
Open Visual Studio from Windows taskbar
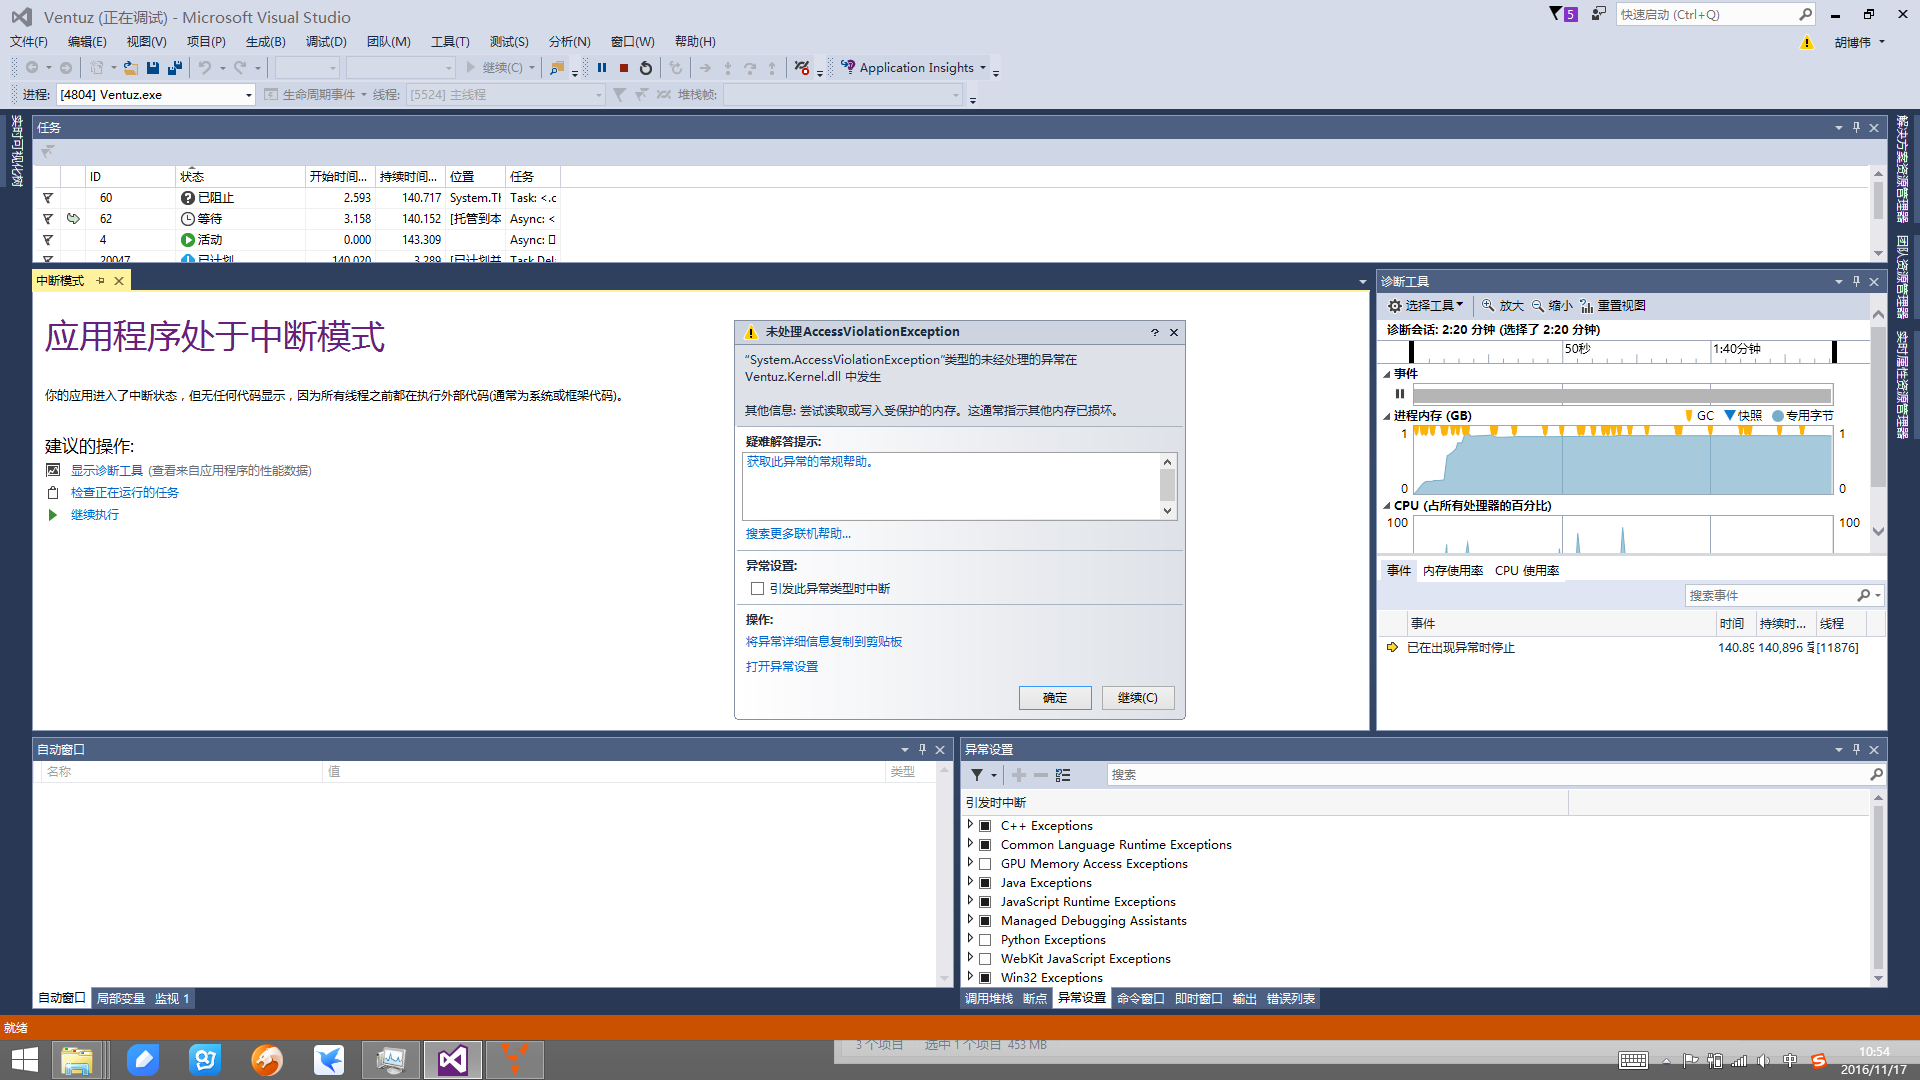(x=452, y=1060)
